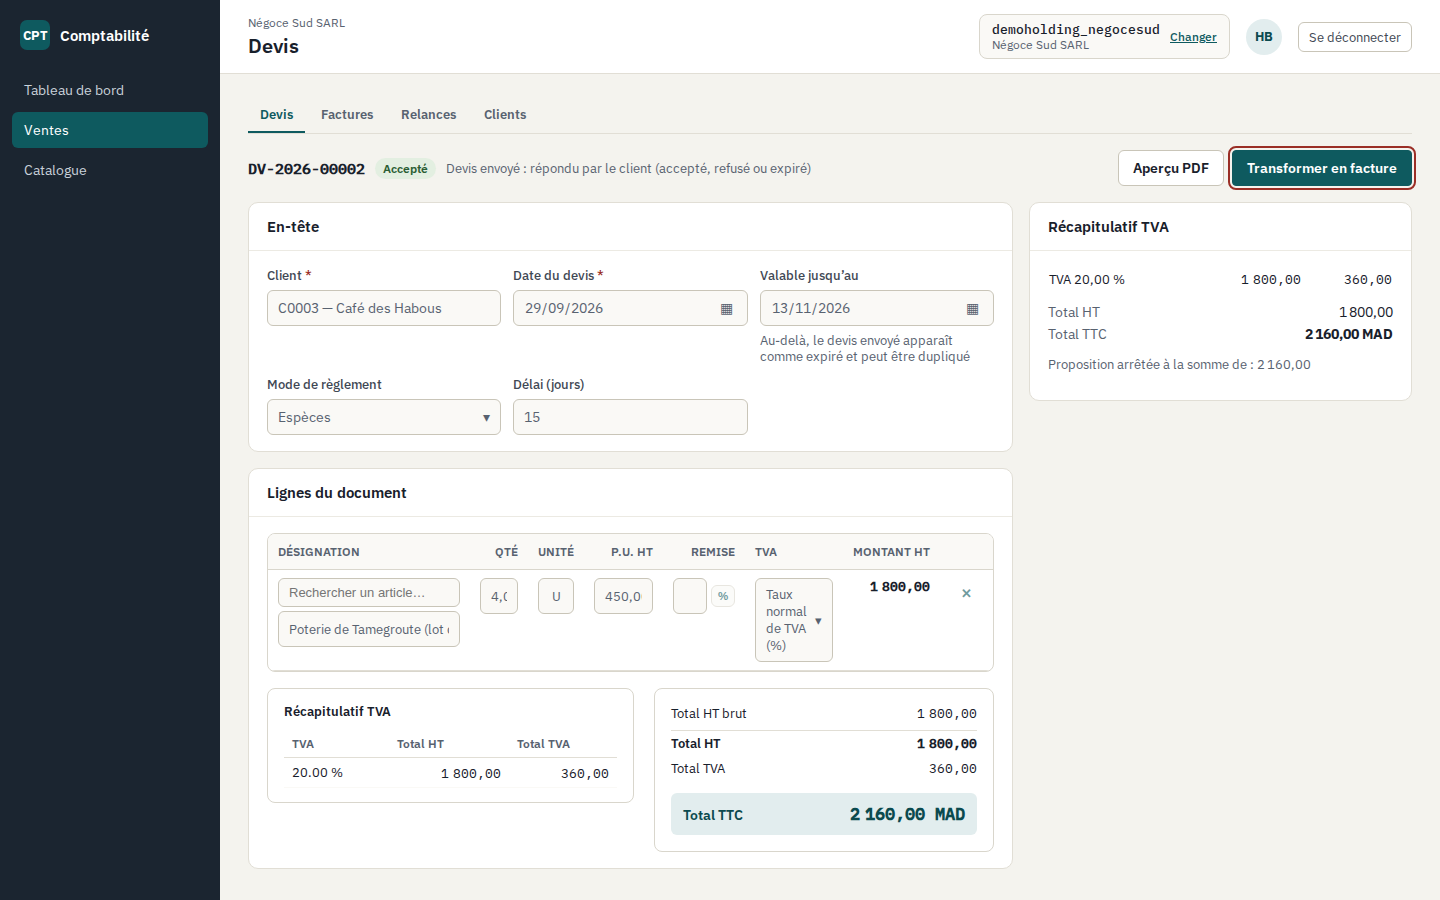Go to the Clients tab
This screenshot has width=1440, height=900.
[x=505, y=115]
